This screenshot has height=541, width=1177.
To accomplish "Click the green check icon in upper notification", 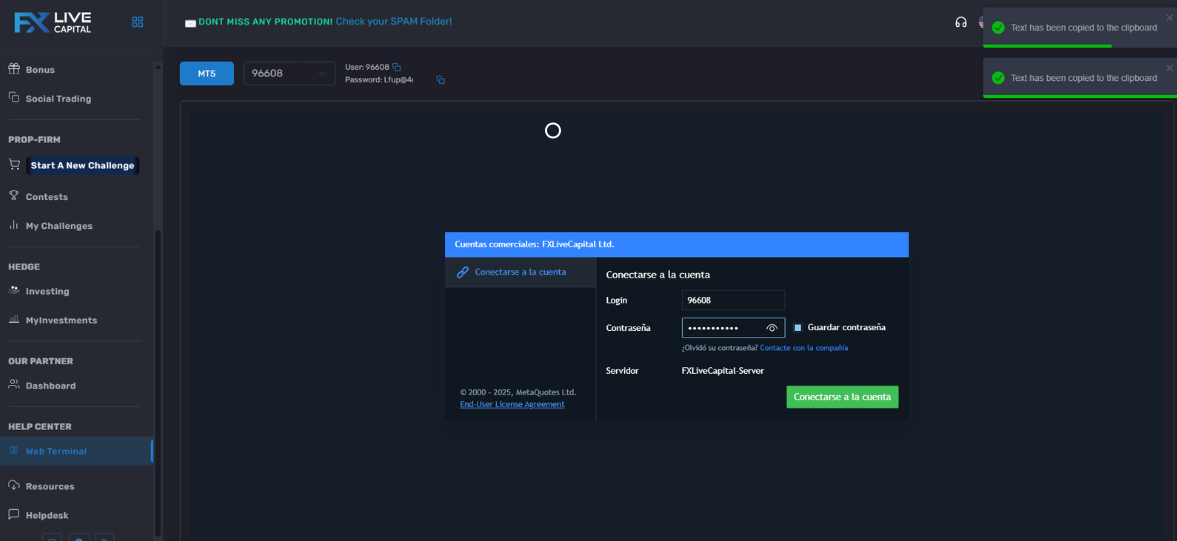I will [x=998, y=28].
